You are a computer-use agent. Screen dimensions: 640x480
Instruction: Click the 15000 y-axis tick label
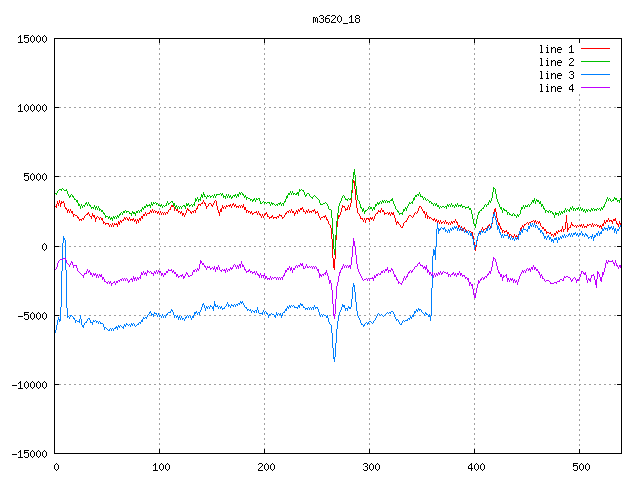point(30,39)
